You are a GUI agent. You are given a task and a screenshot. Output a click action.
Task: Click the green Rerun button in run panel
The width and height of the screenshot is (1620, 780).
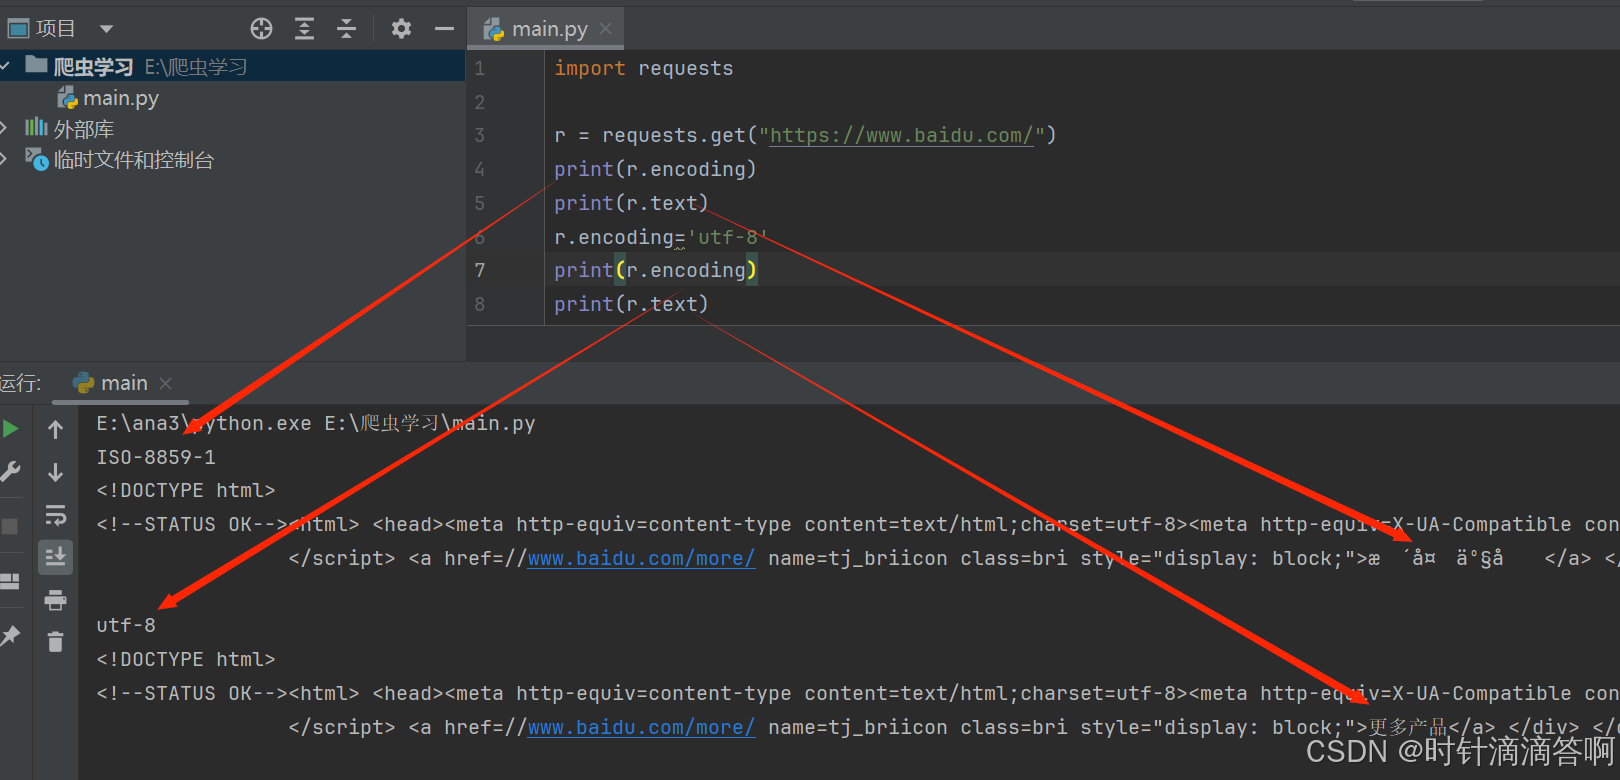click(11, 429)
